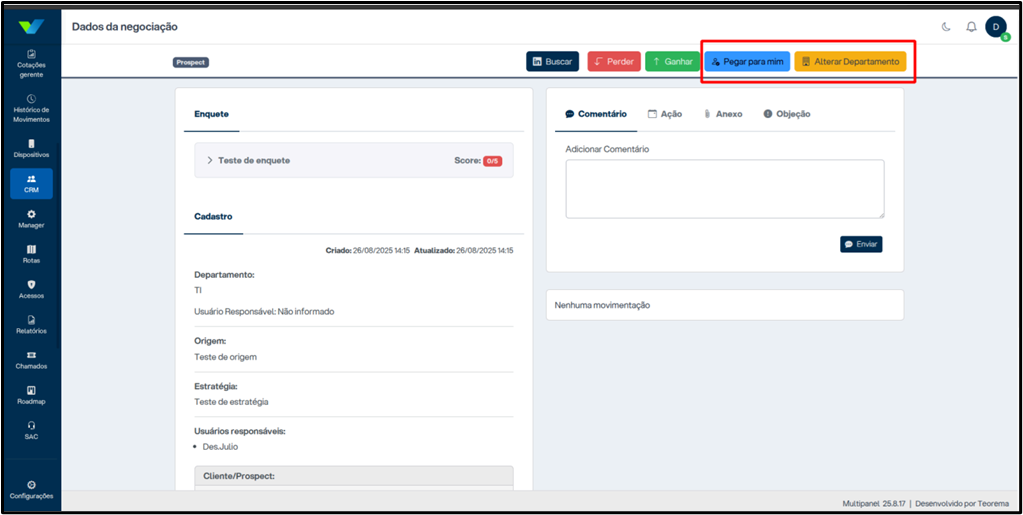Click the Pegar para mim button
This screenshot has height=515, width=1023.
click(748, 61)
